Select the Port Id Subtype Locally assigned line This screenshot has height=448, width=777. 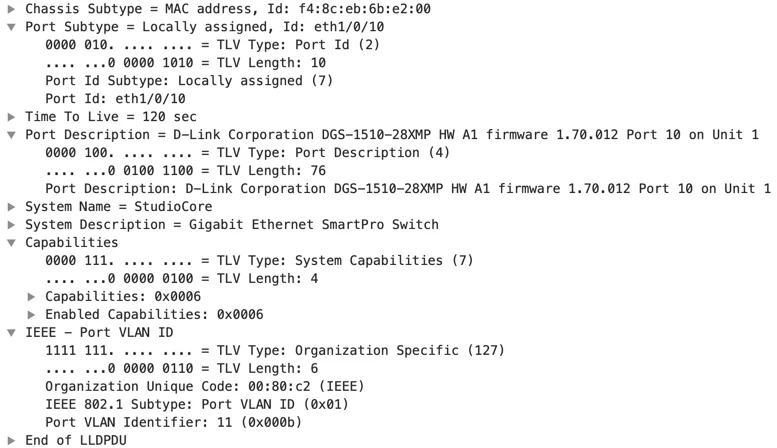click(x=189, y=81)
